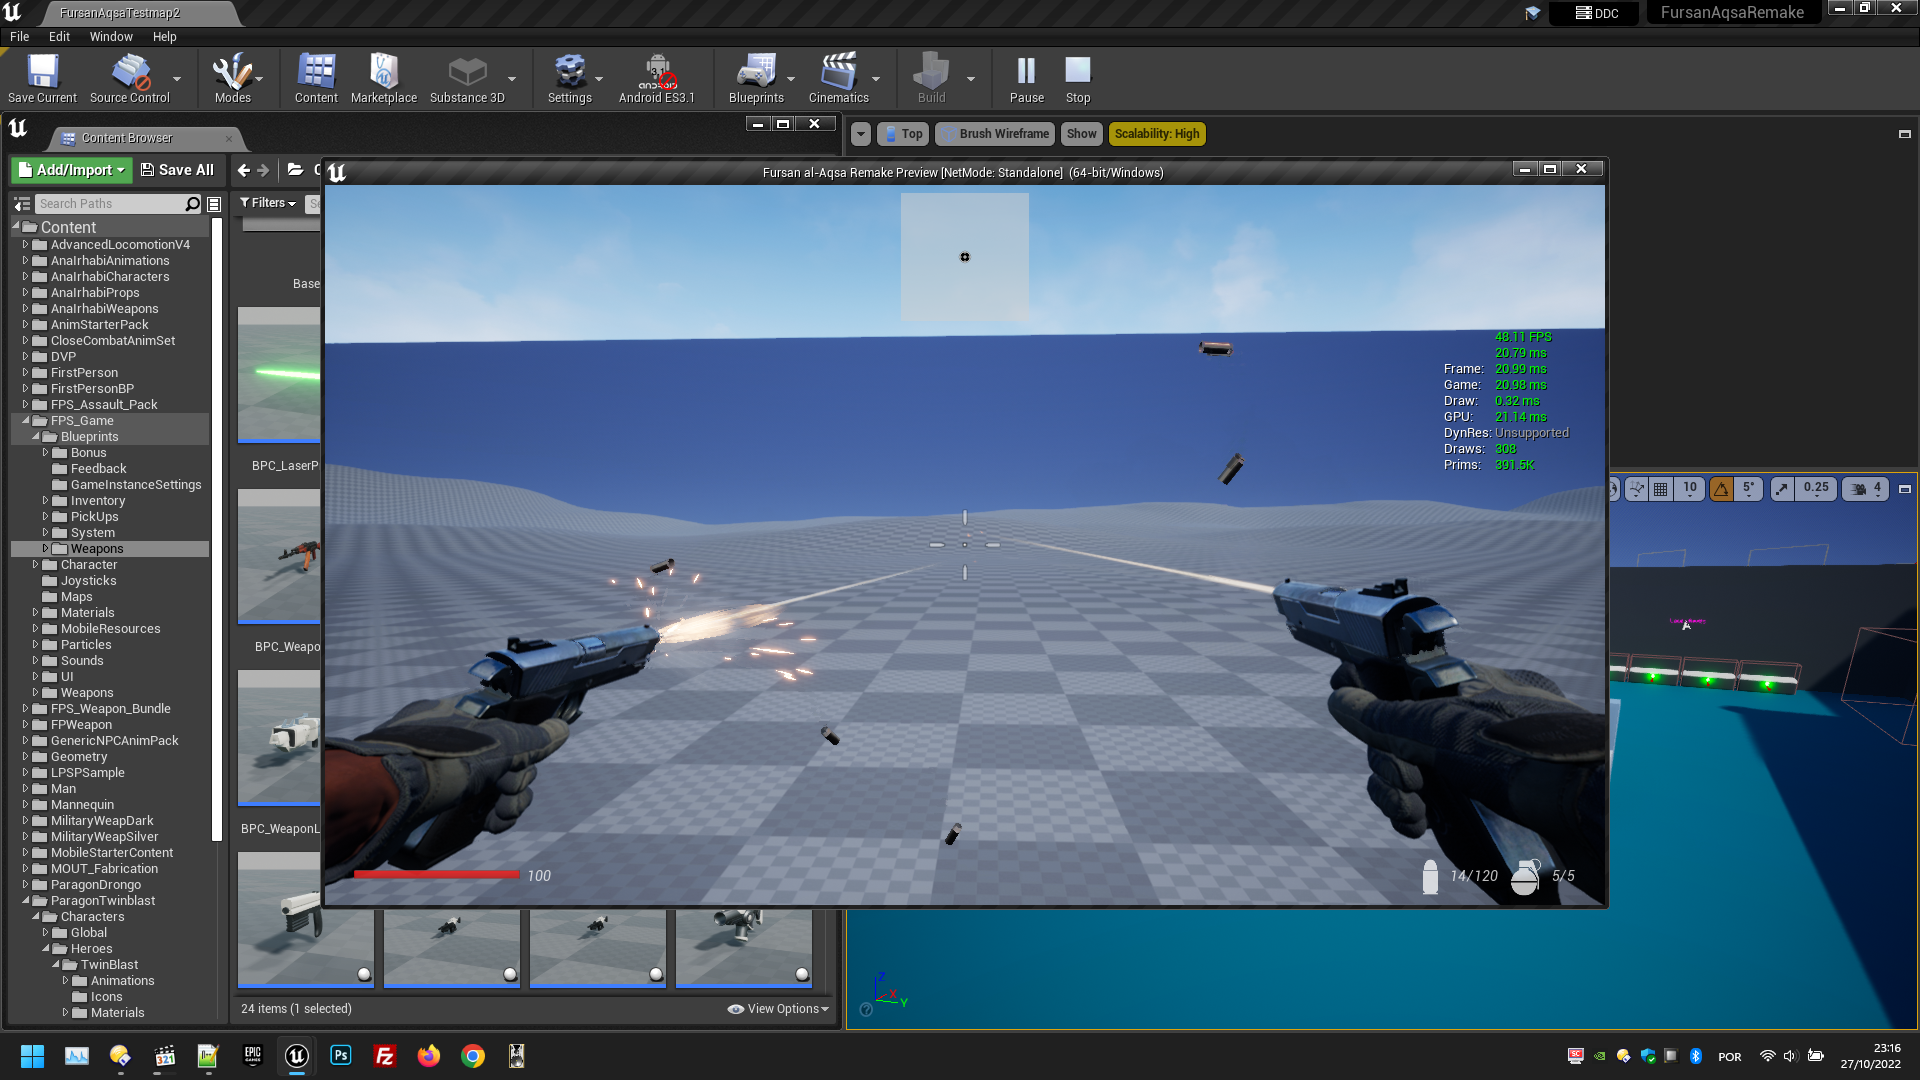Viewport: 1920px width, 1080px height.
Task: Collapse the ParagonTwinblast folder
Action: [25, 901]
